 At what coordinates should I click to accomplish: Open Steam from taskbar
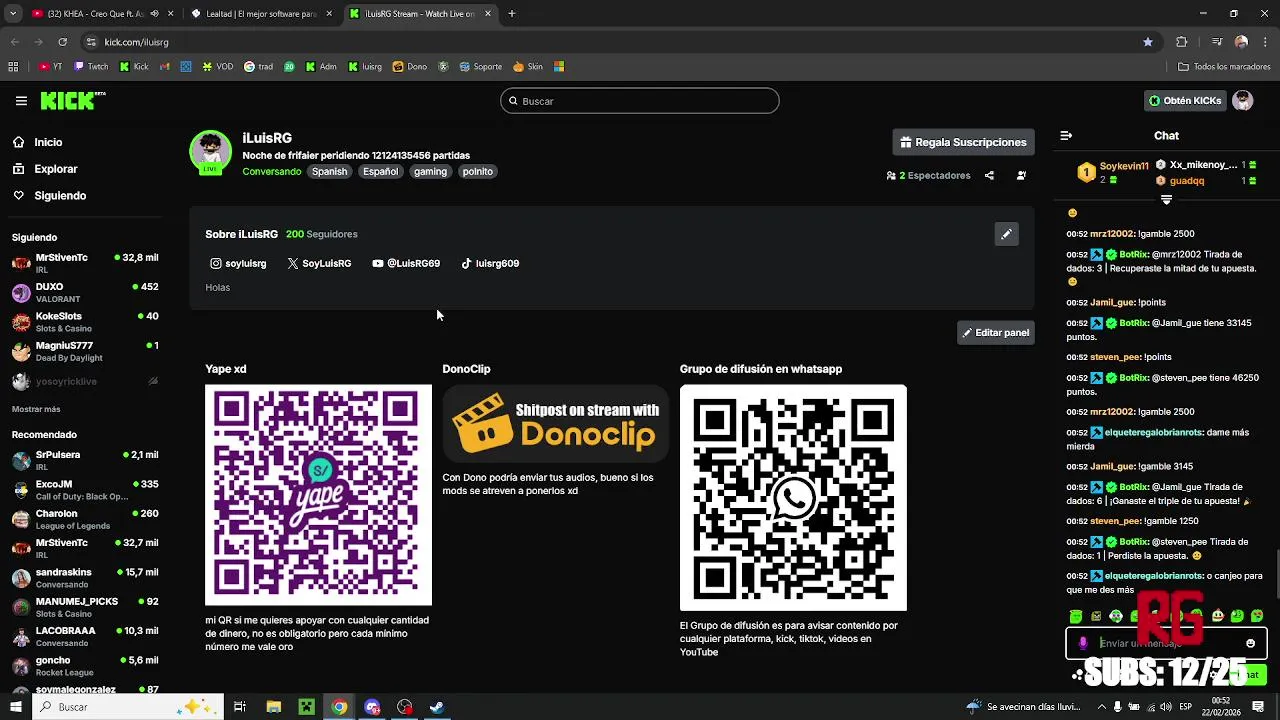tap(437, 707)
